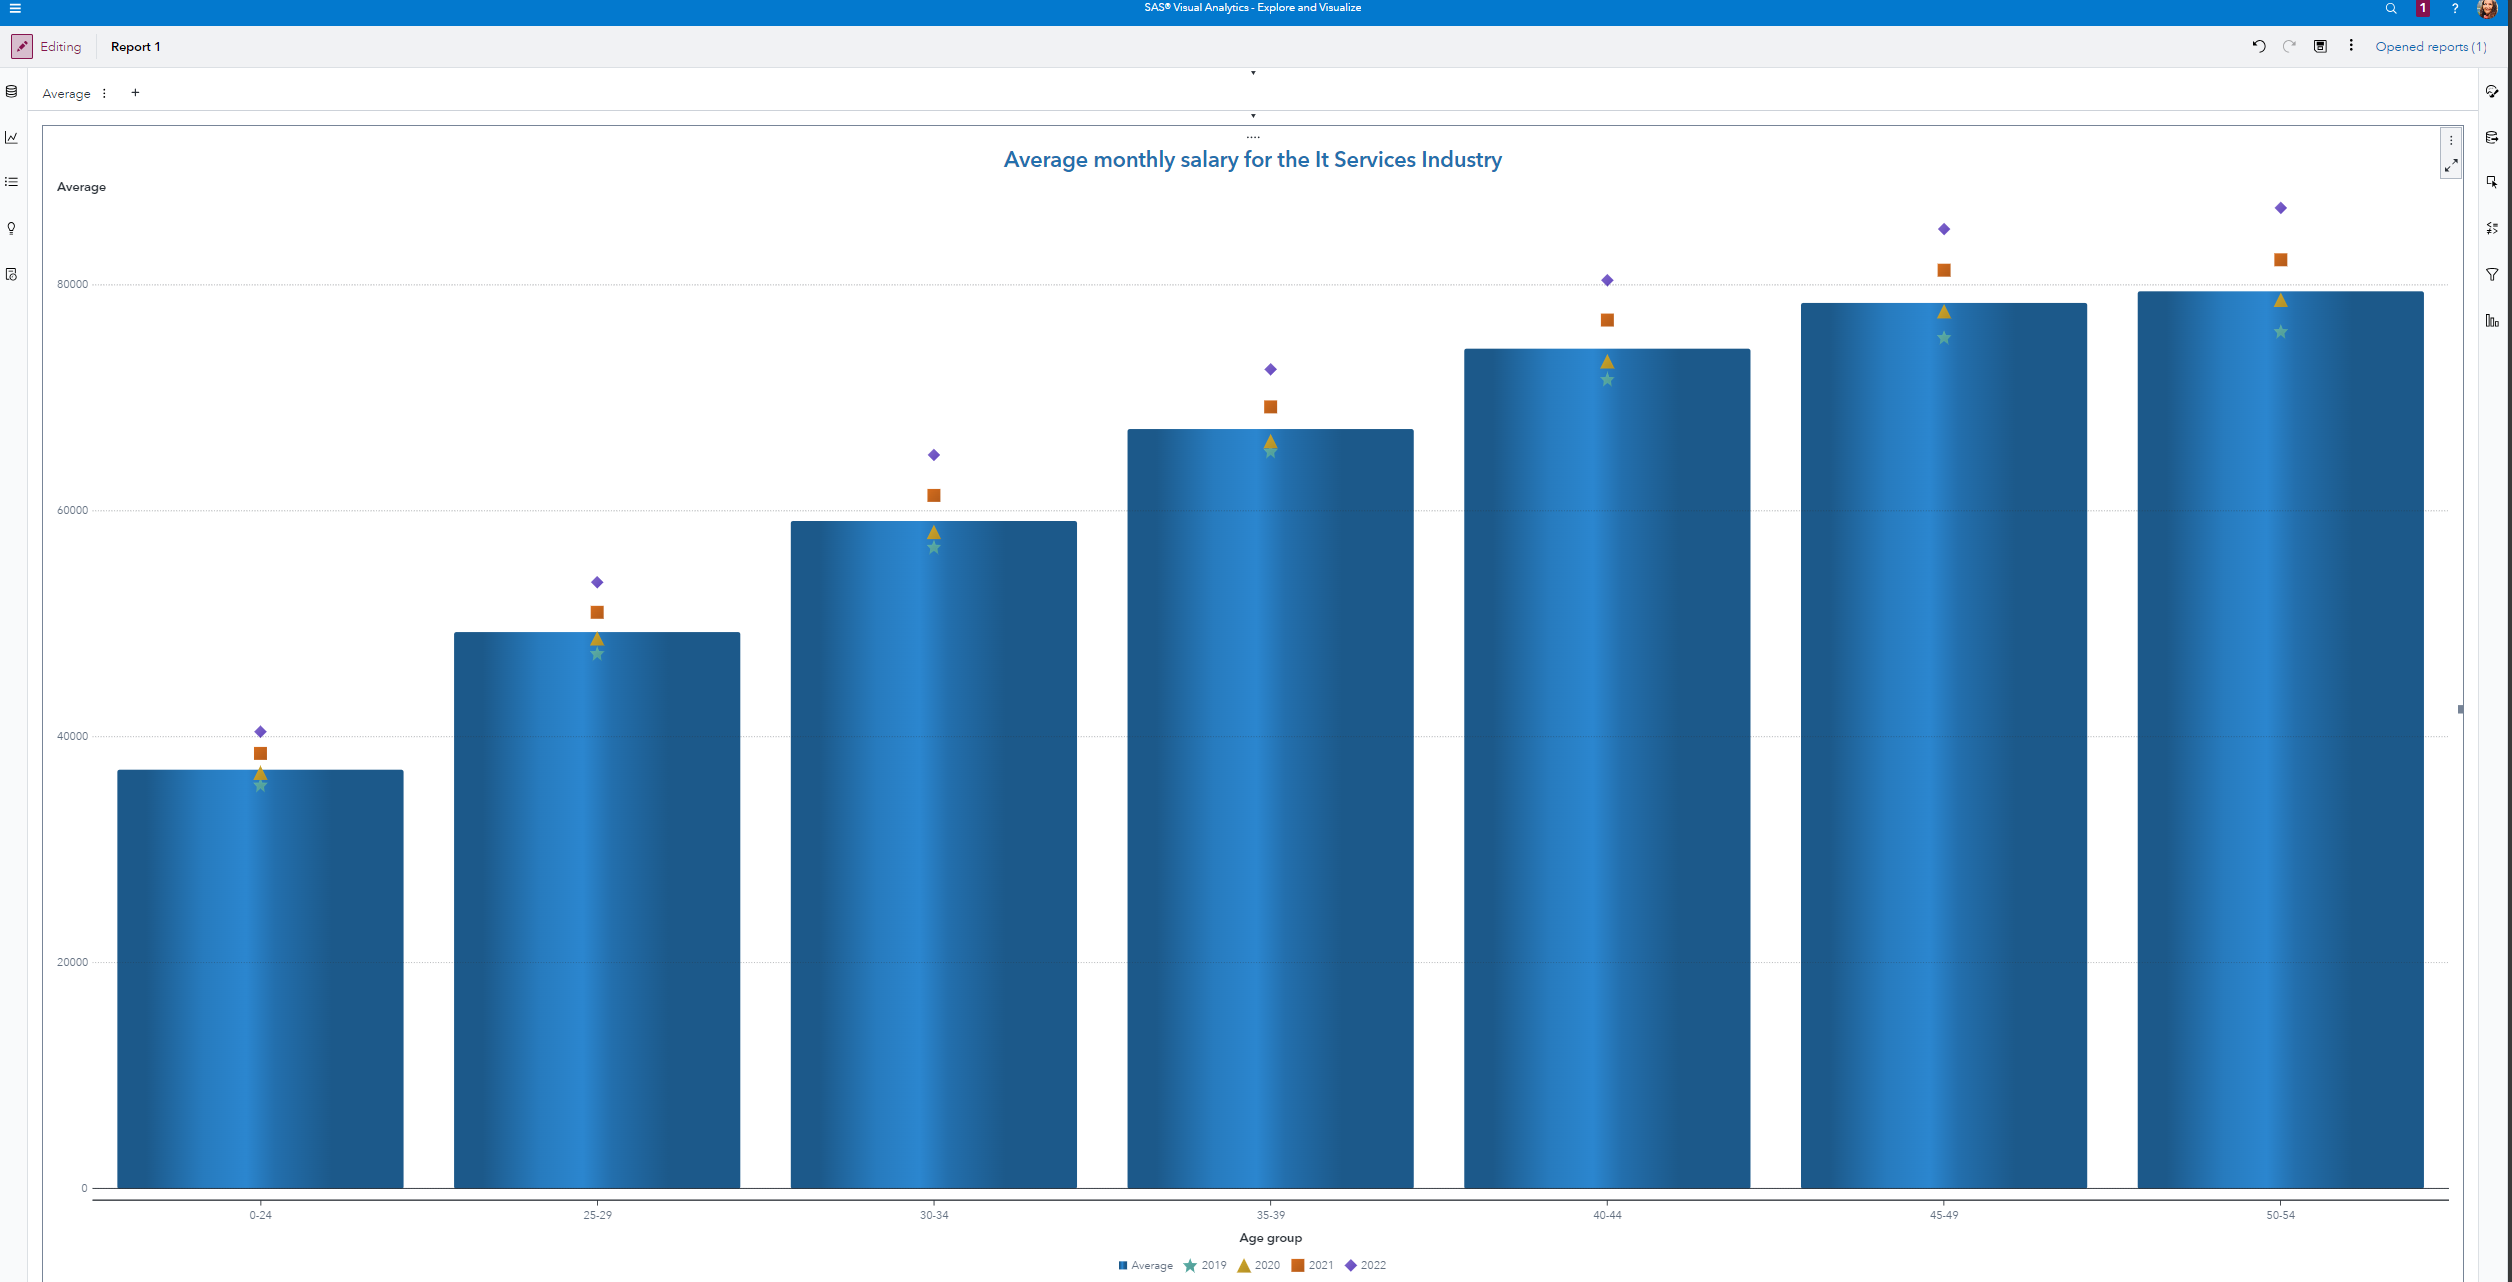The width and height of the screenshot is (2512, 1282).
Task: Open the chart object's three-dot menu
Action: click(x=2451, y=141)
